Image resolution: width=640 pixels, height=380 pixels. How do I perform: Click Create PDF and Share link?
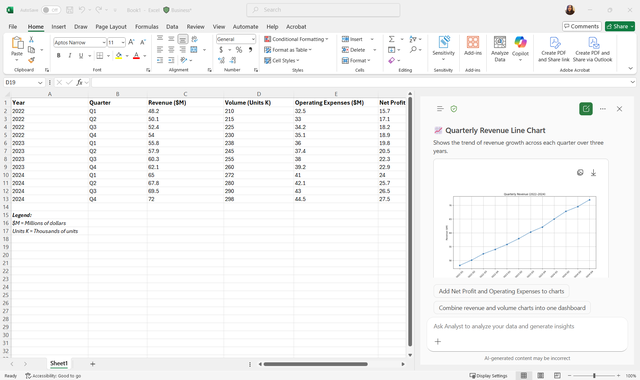553,49
